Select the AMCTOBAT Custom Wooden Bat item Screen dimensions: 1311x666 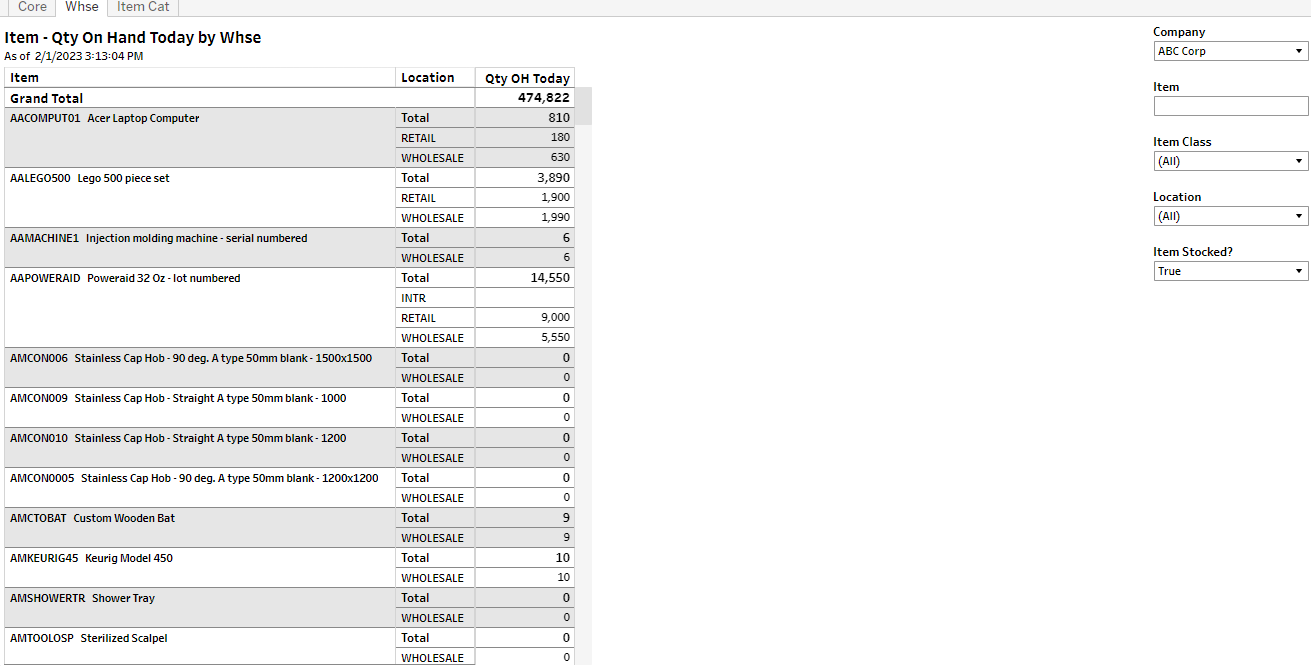pos(92,518)
